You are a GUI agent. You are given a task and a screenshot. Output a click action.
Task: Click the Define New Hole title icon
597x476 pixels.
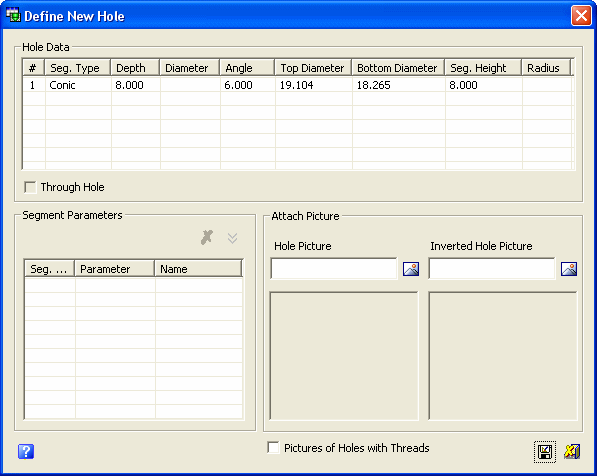point(13,15)
